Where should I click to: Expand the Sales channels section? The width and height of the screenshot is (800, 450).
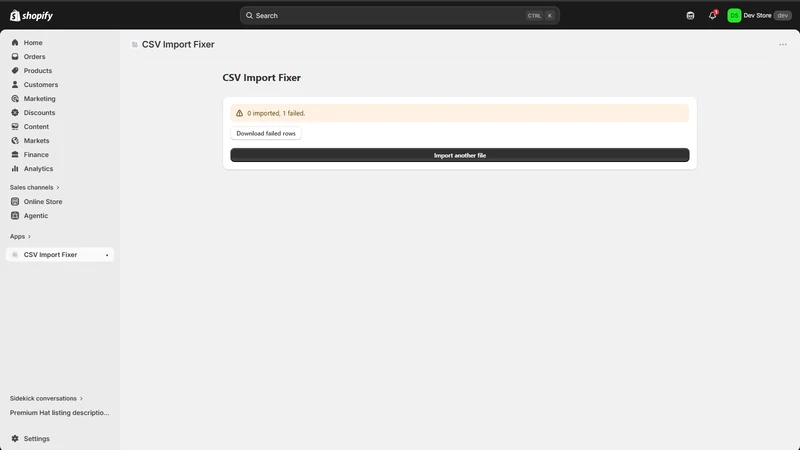(35, 187)
